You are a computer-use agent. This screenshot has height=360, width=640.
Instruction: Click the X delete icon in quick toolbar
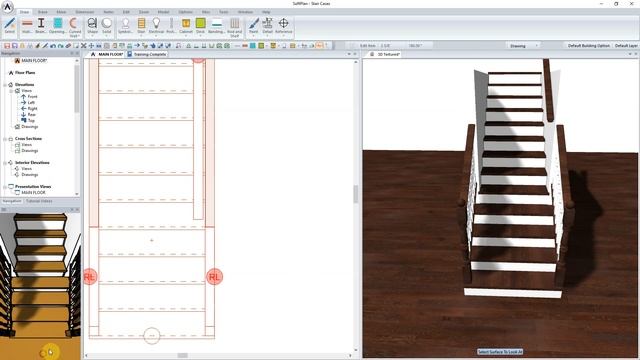tap(84, 46)
